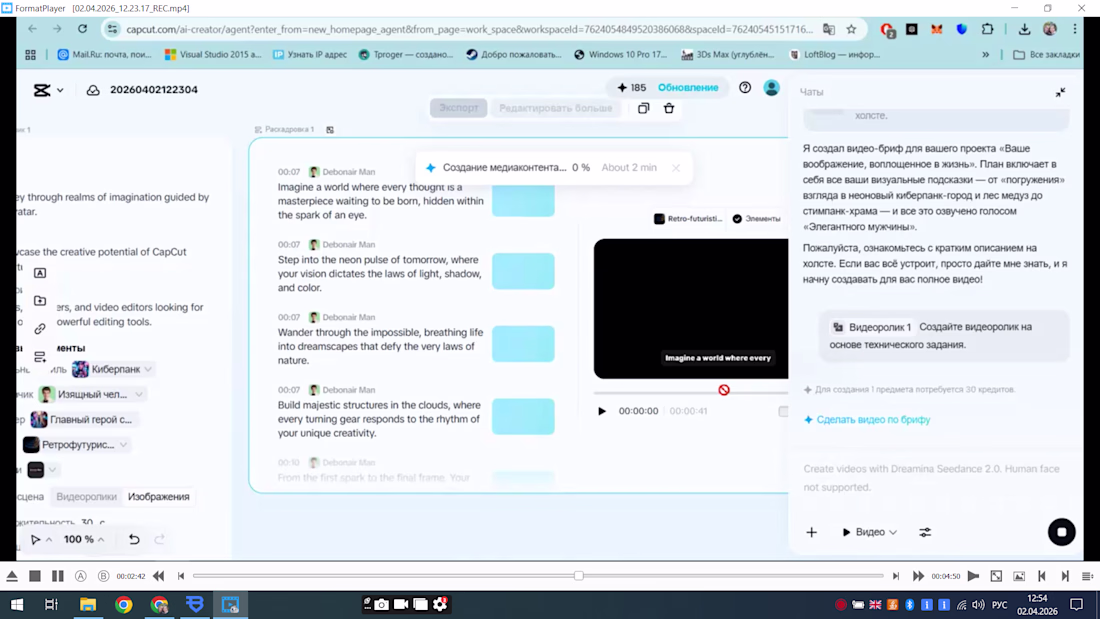Toggle the Элементы checkmark tag

756,219
